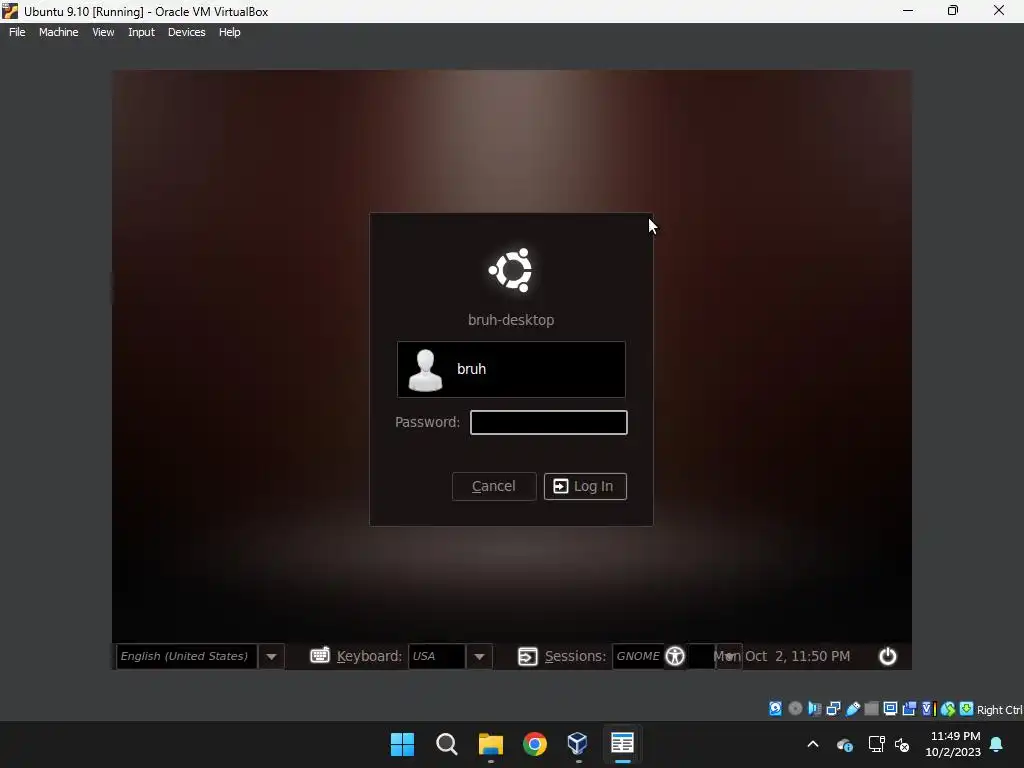Image resolution: width=1024 pixels, height=768 pixels.
Task: Open the Help menu
Action: (x=229, y=32)
